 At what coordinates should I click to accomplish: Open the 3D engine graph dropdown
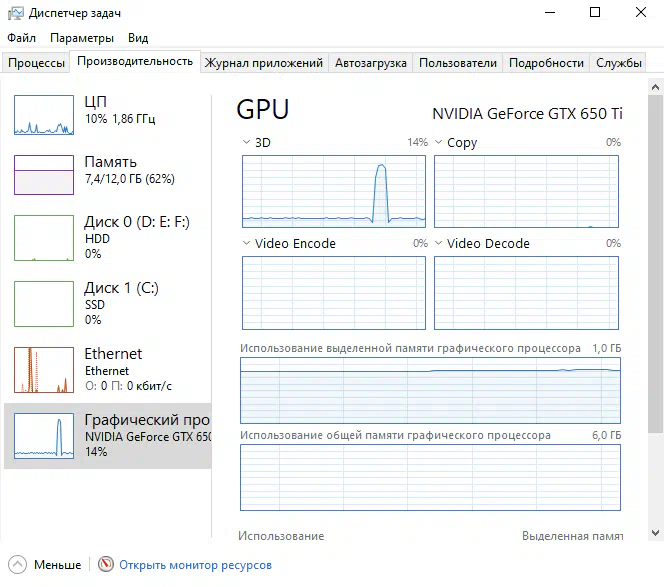[247, 143]
